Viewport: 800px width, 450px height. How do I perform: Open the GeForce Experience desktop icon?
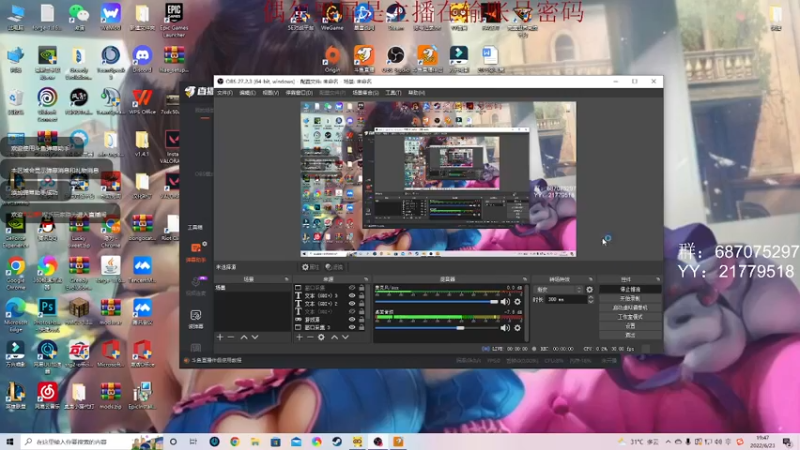pos(16,232)
